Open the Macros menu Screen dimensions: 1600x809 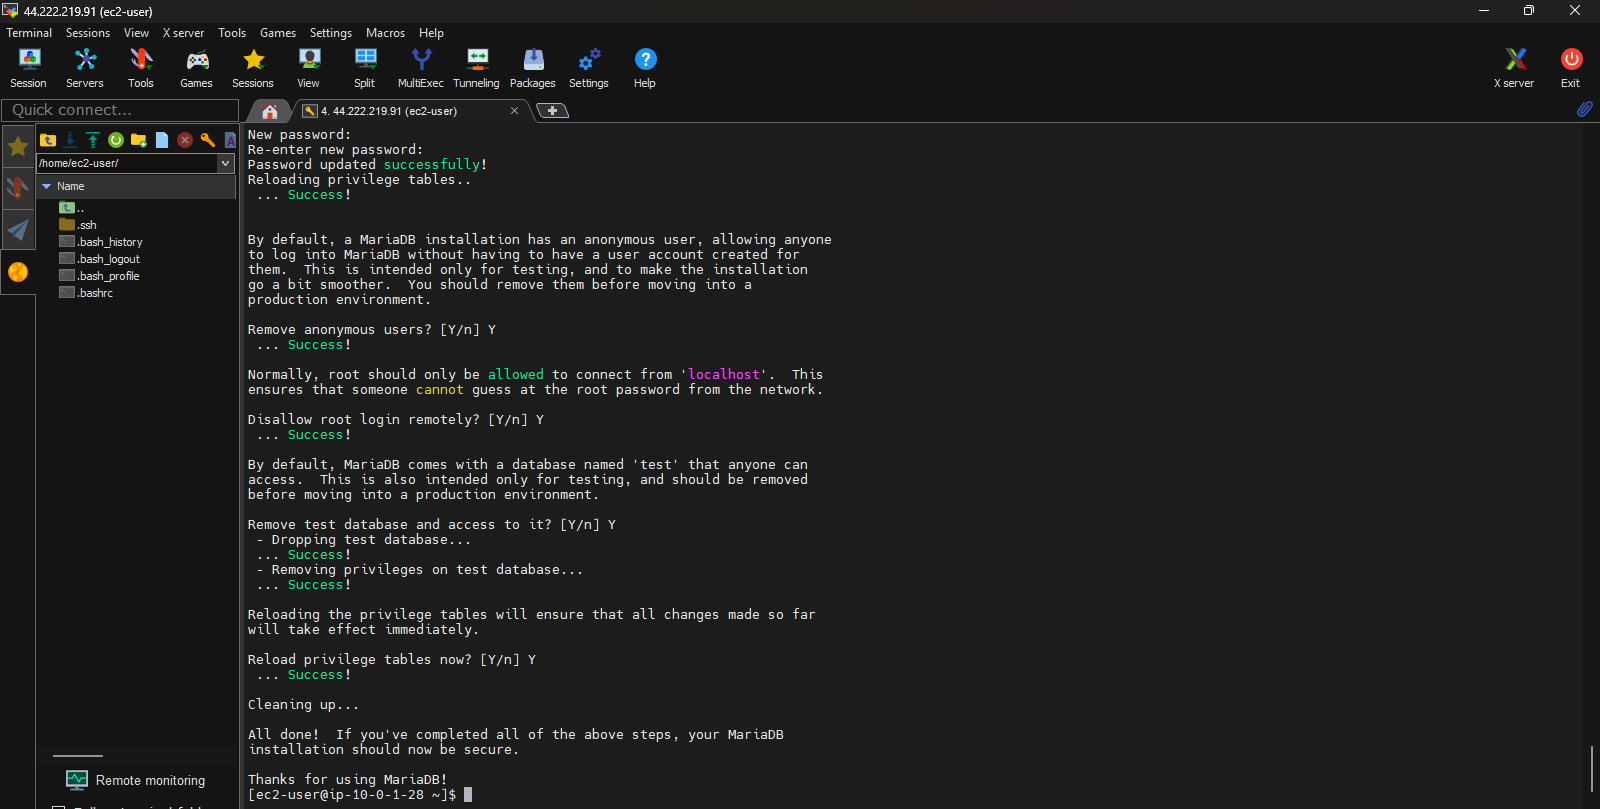click(x=385, y=33)
